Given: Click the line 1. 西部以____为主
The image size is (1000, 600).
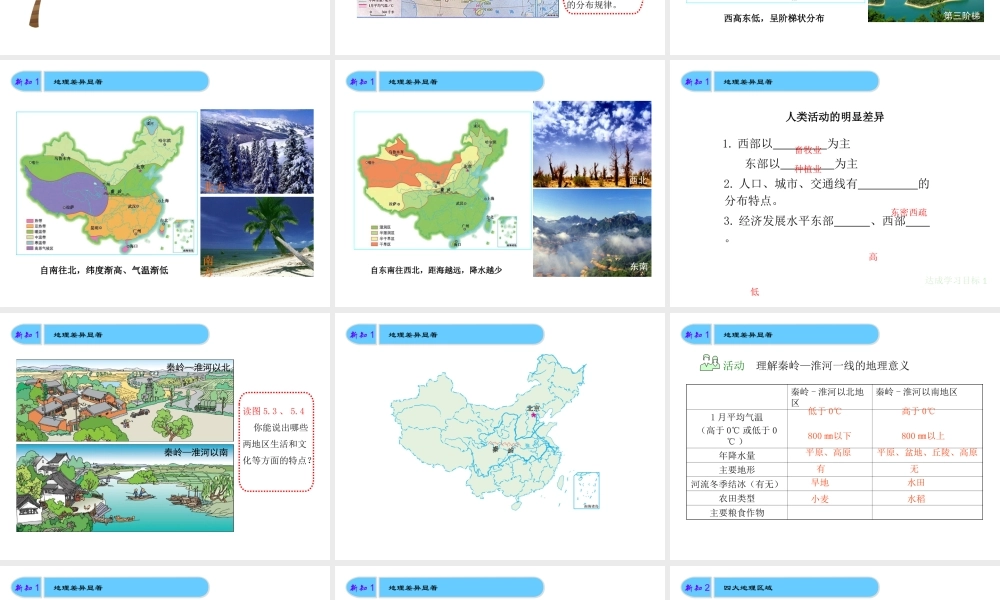Looking at the screenshot, I should click(786, 144).
